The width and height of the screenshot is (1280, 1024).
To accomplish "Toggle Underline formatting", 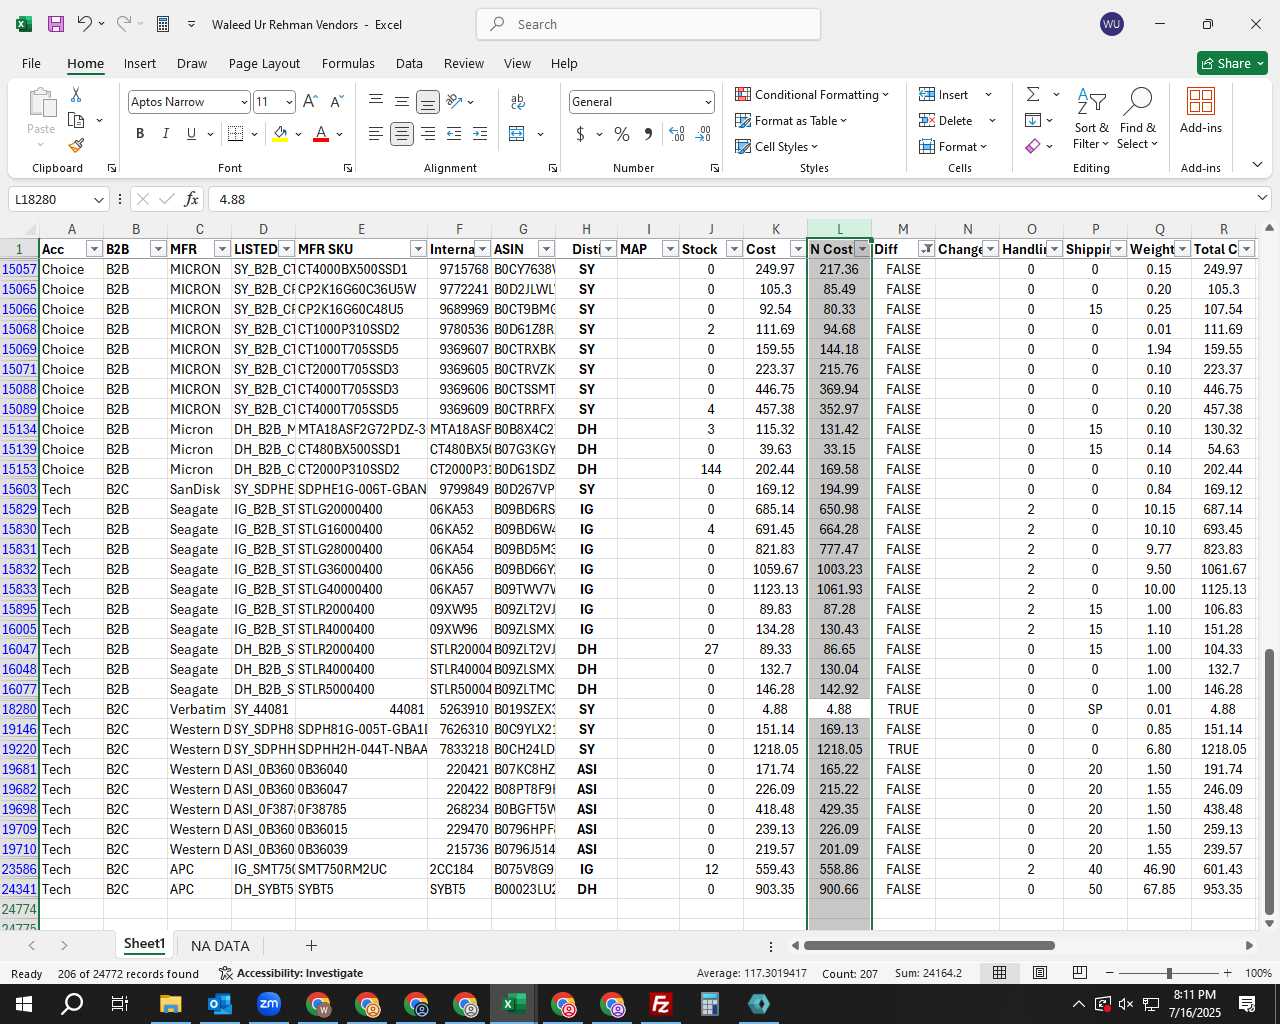I will (191, 134).
